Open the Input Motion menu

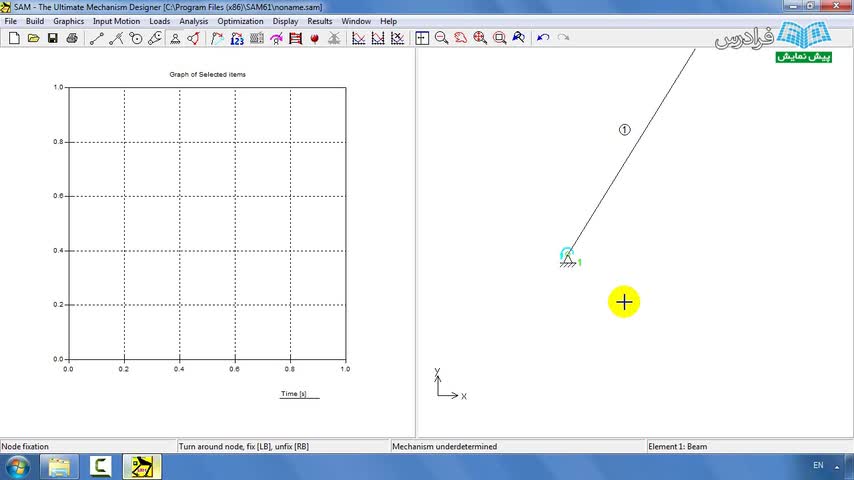click(x=117, y=21)
